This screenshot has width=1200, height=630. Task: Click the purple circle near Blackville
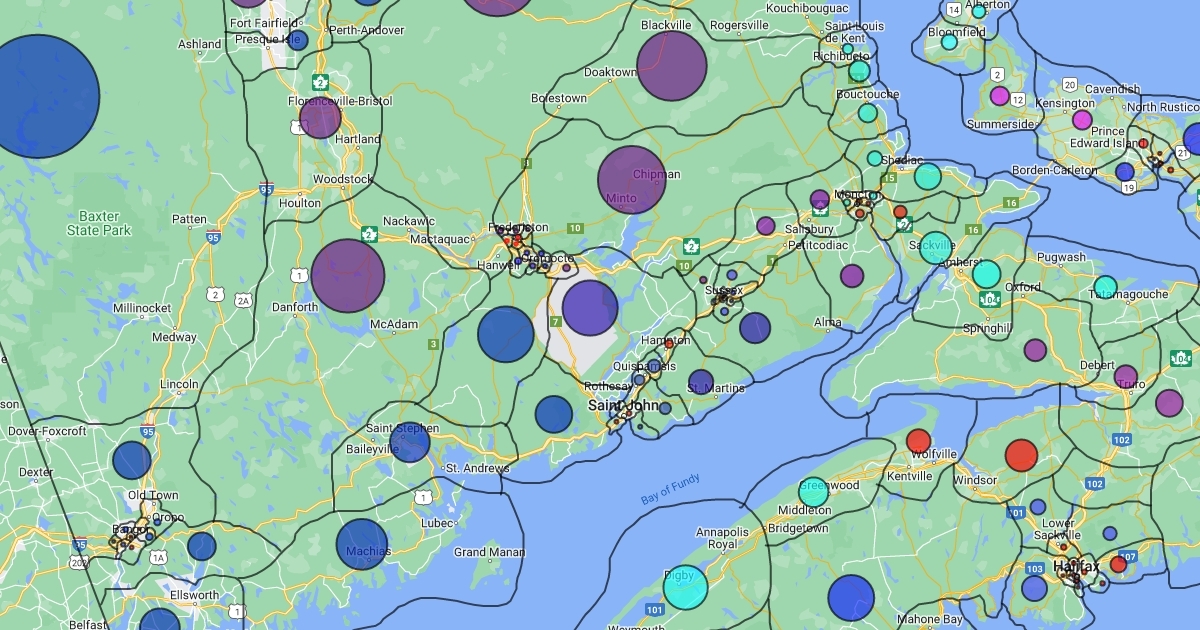[672, 66]
